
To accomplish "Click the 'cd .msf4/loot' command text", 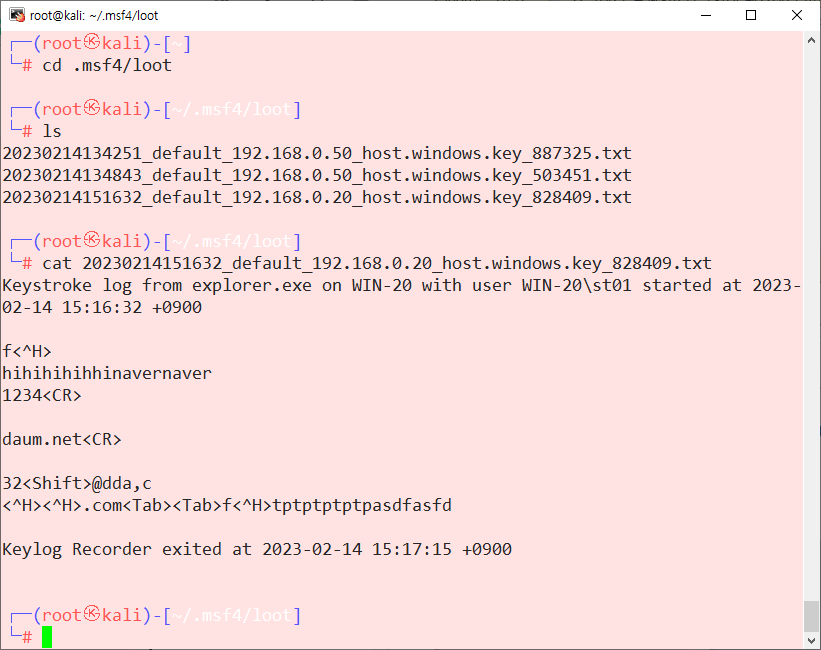I will point(107,65).
